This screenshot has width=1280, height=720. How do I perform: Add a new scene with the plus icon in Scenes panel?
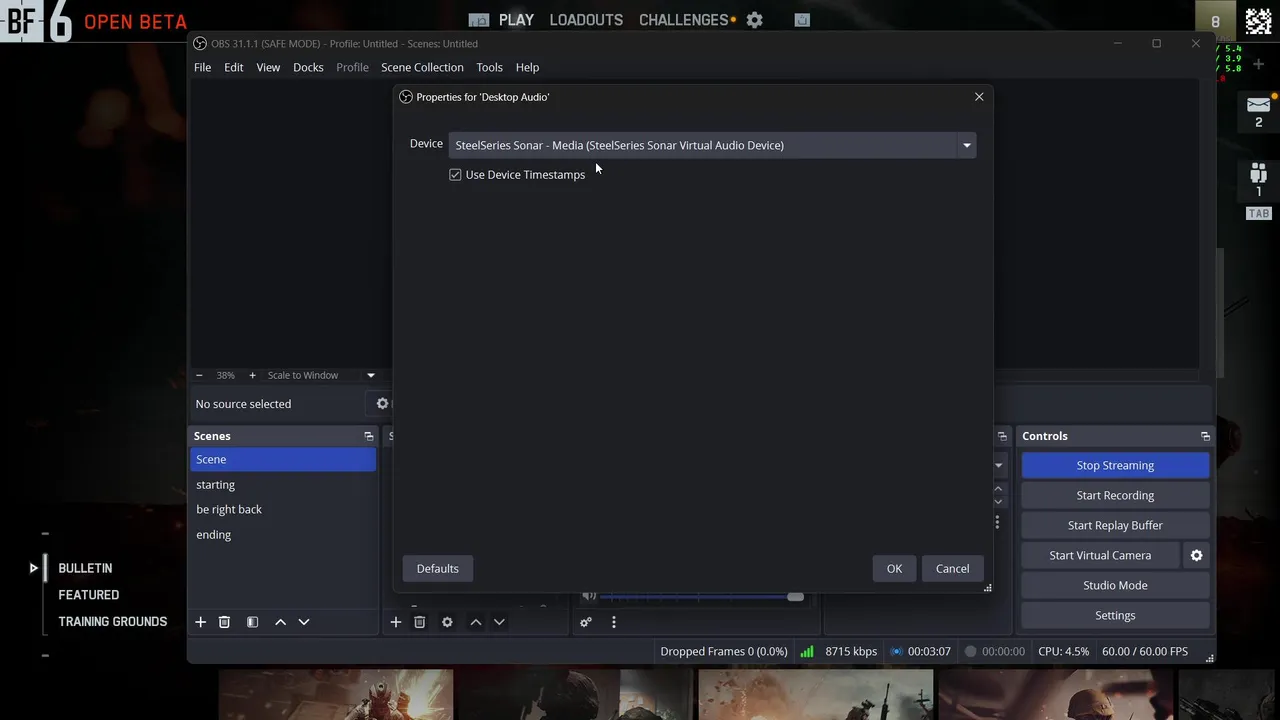200,622
